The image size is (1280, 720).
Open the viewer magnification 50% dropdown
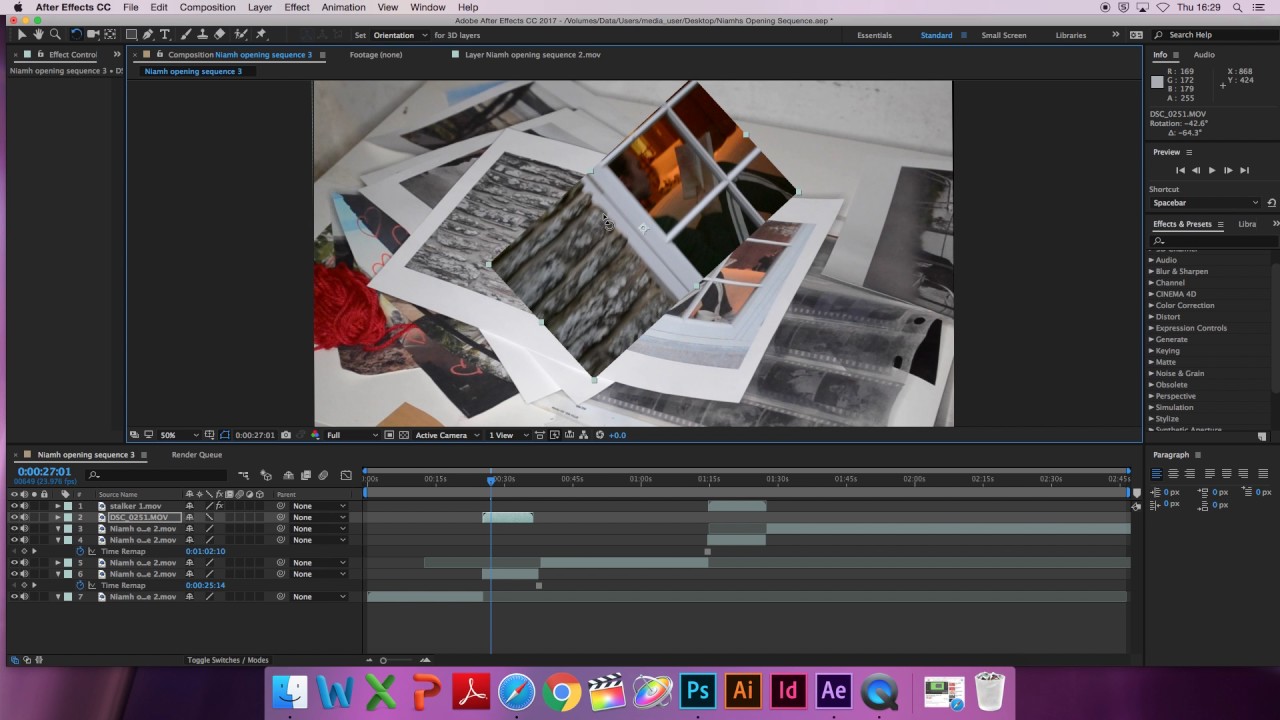pyautogui.click(x=180, y=435)
